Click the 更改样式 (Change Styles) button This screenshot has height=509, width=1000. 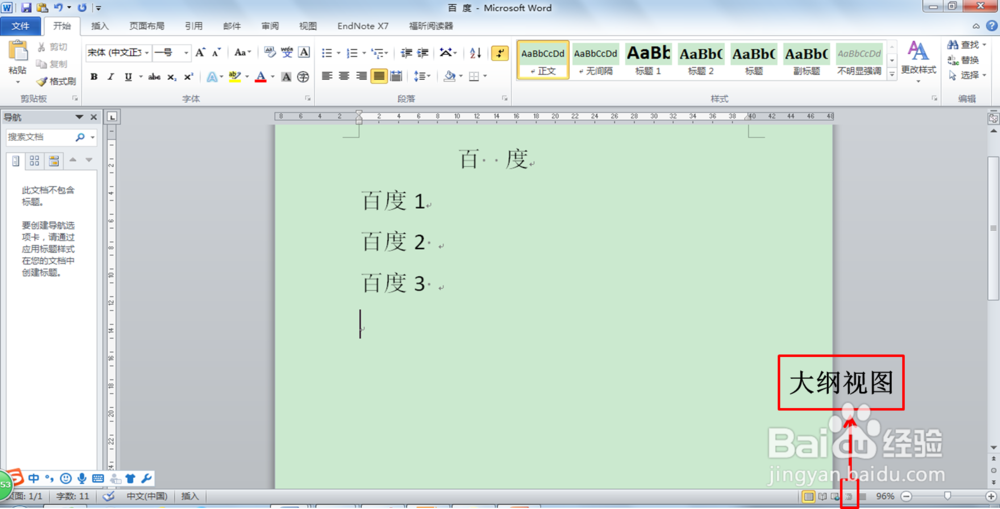[x=918, y=62]
